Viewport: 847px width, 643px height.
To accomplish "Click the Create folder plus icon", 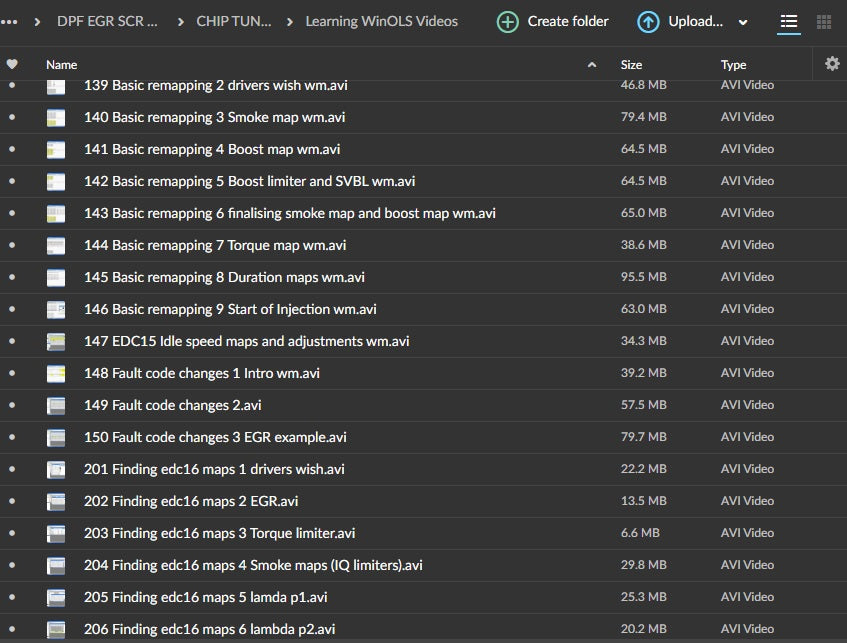I will 508,22.
